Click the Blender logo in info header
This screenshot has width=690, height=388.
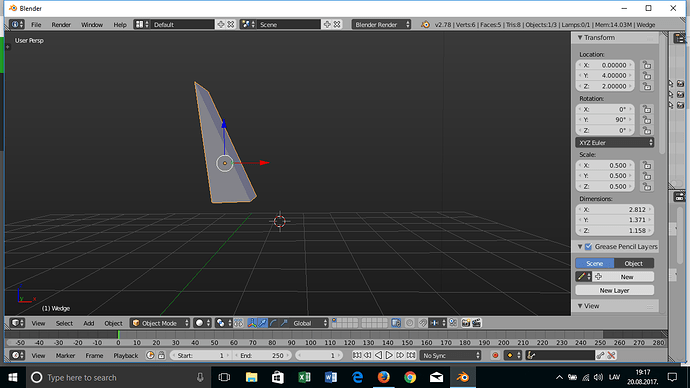coord(425,25)
